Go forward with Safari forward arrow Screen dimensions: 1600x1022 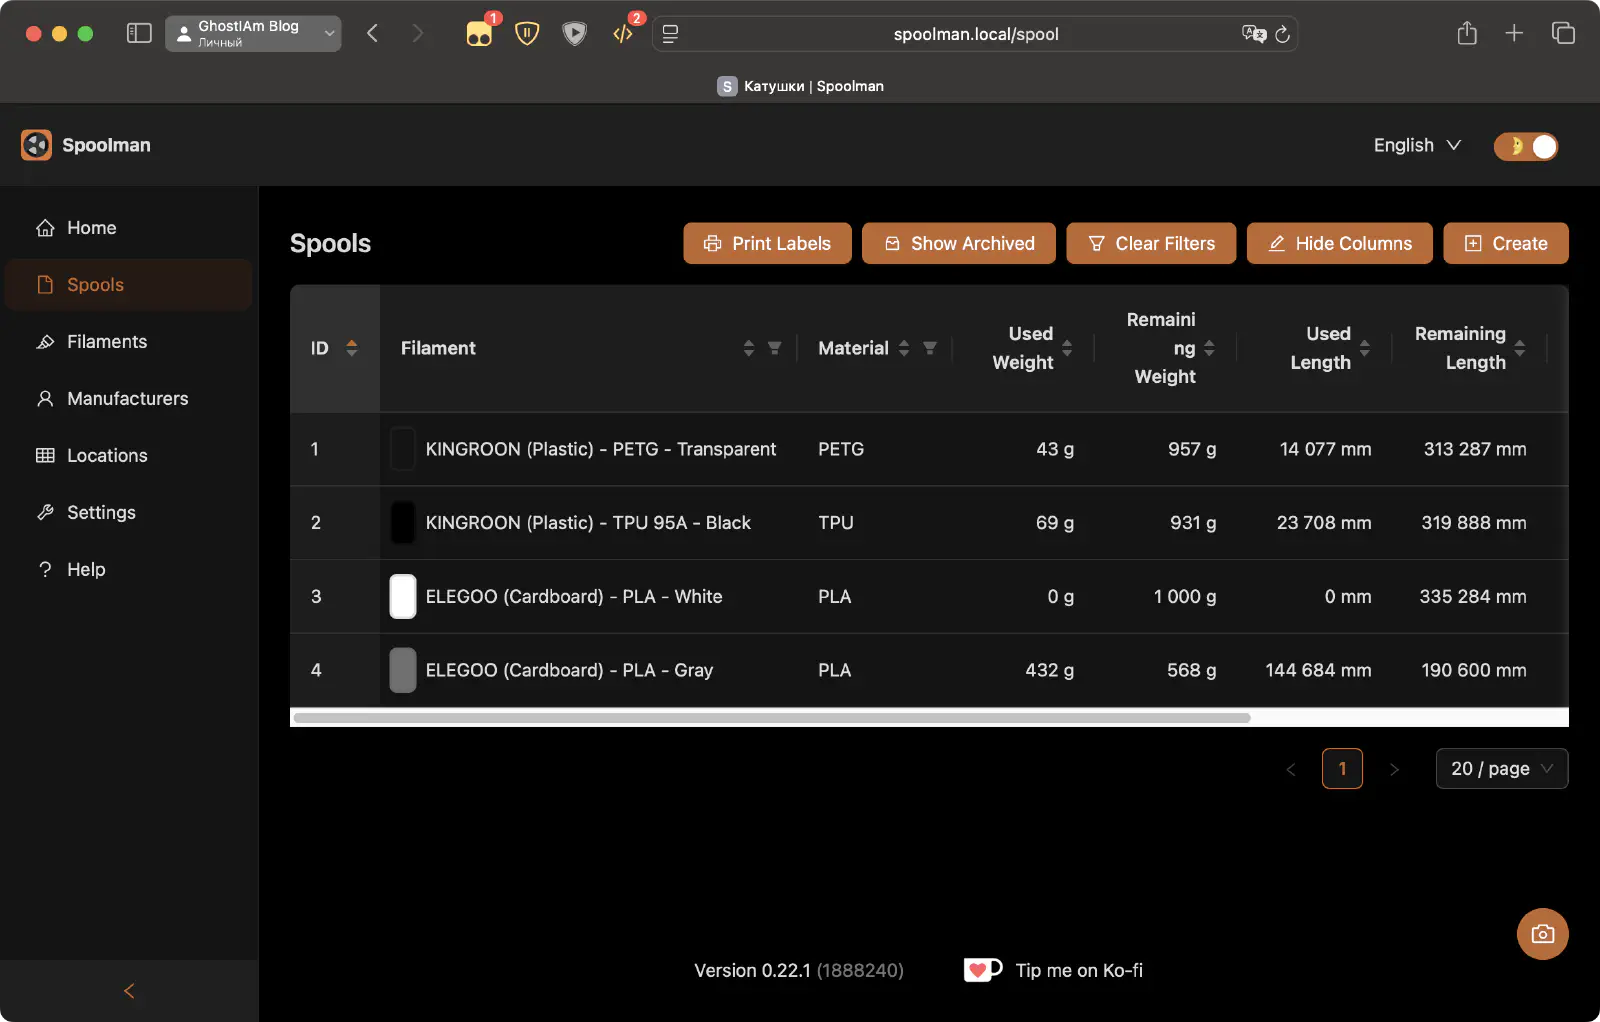[x=417, y=34]
